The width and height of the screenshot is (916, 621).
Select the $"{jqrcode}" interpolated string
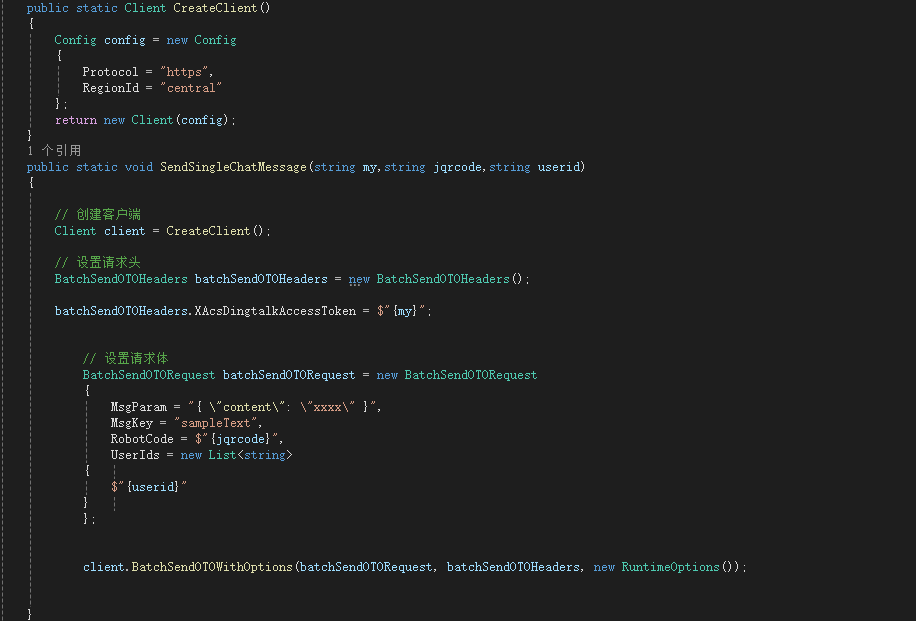pyautogui.click(x=237, y=439)
